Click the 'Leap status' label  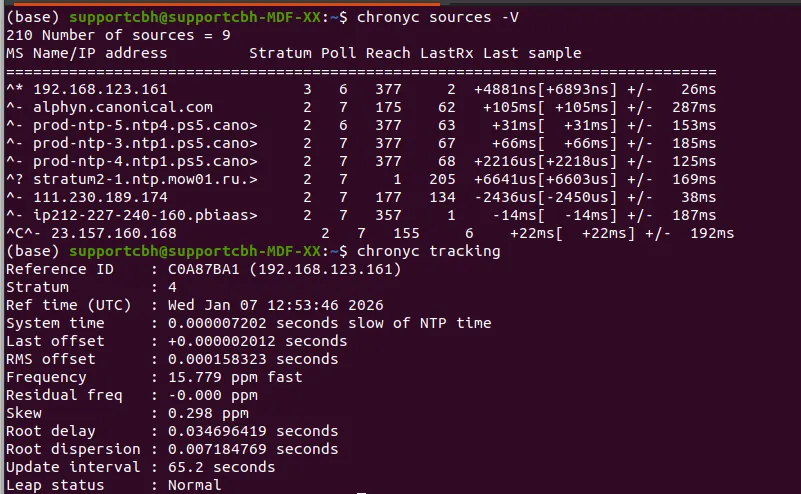click(x=55, y=485)
